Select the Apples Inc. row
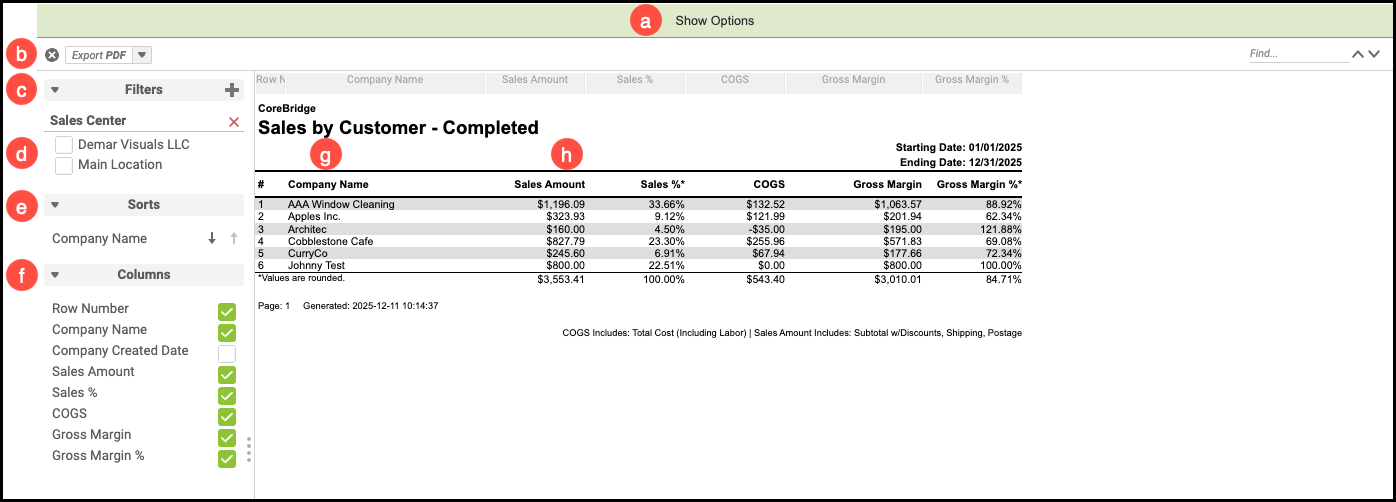The height and width of the screenshot is (502, 1396). pyautogui.click(x=640, y=216)
